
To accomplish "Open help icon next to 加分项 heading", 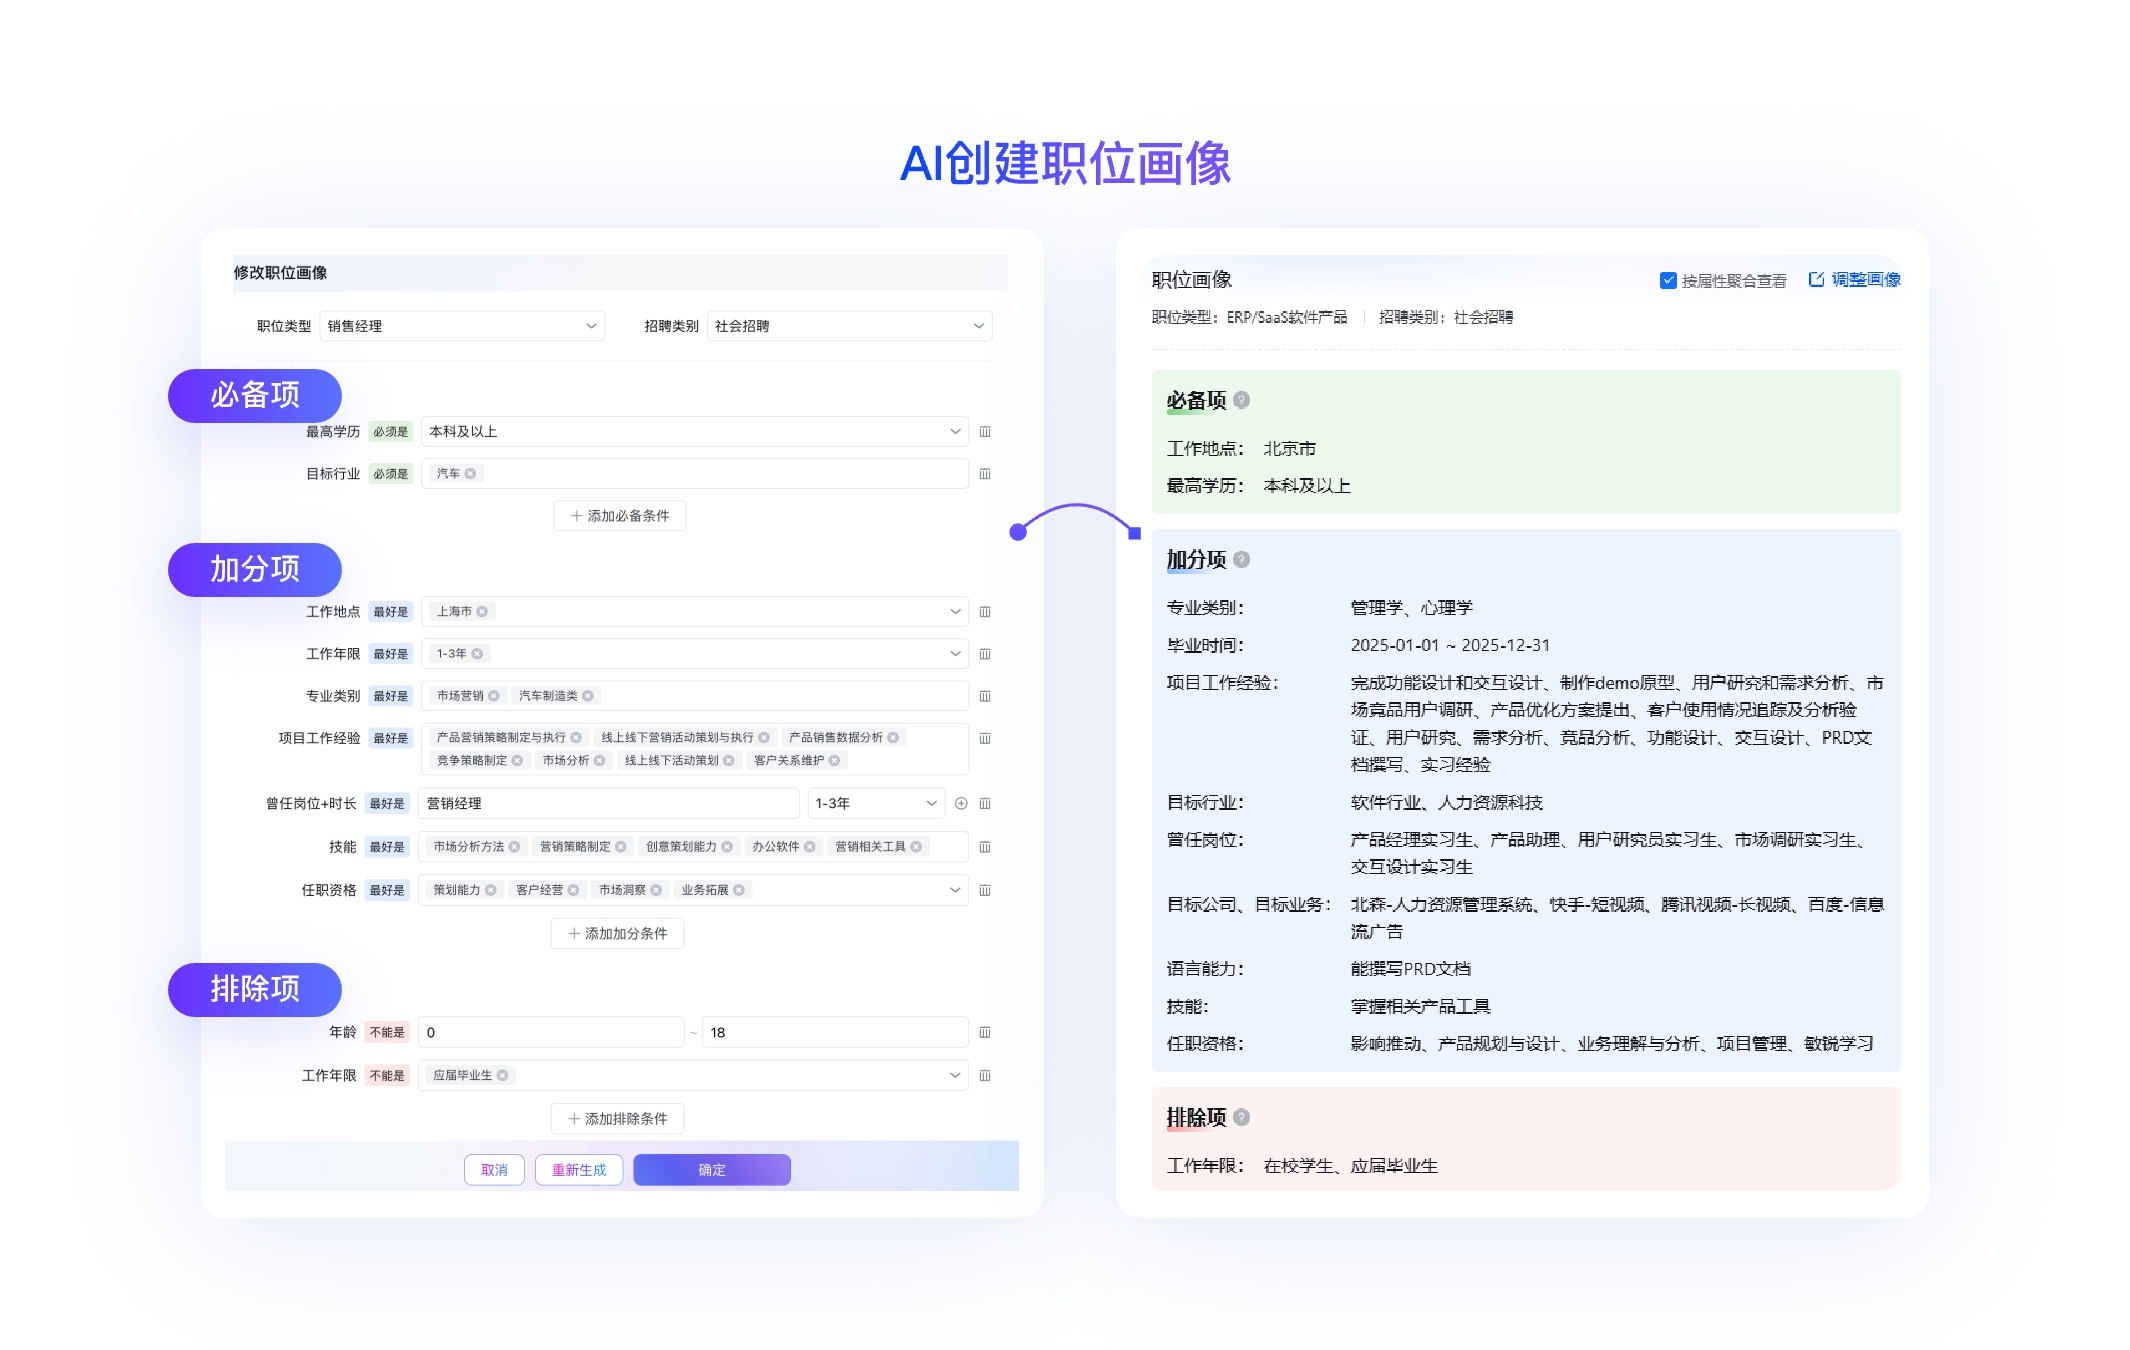I will coord(1241,560).
